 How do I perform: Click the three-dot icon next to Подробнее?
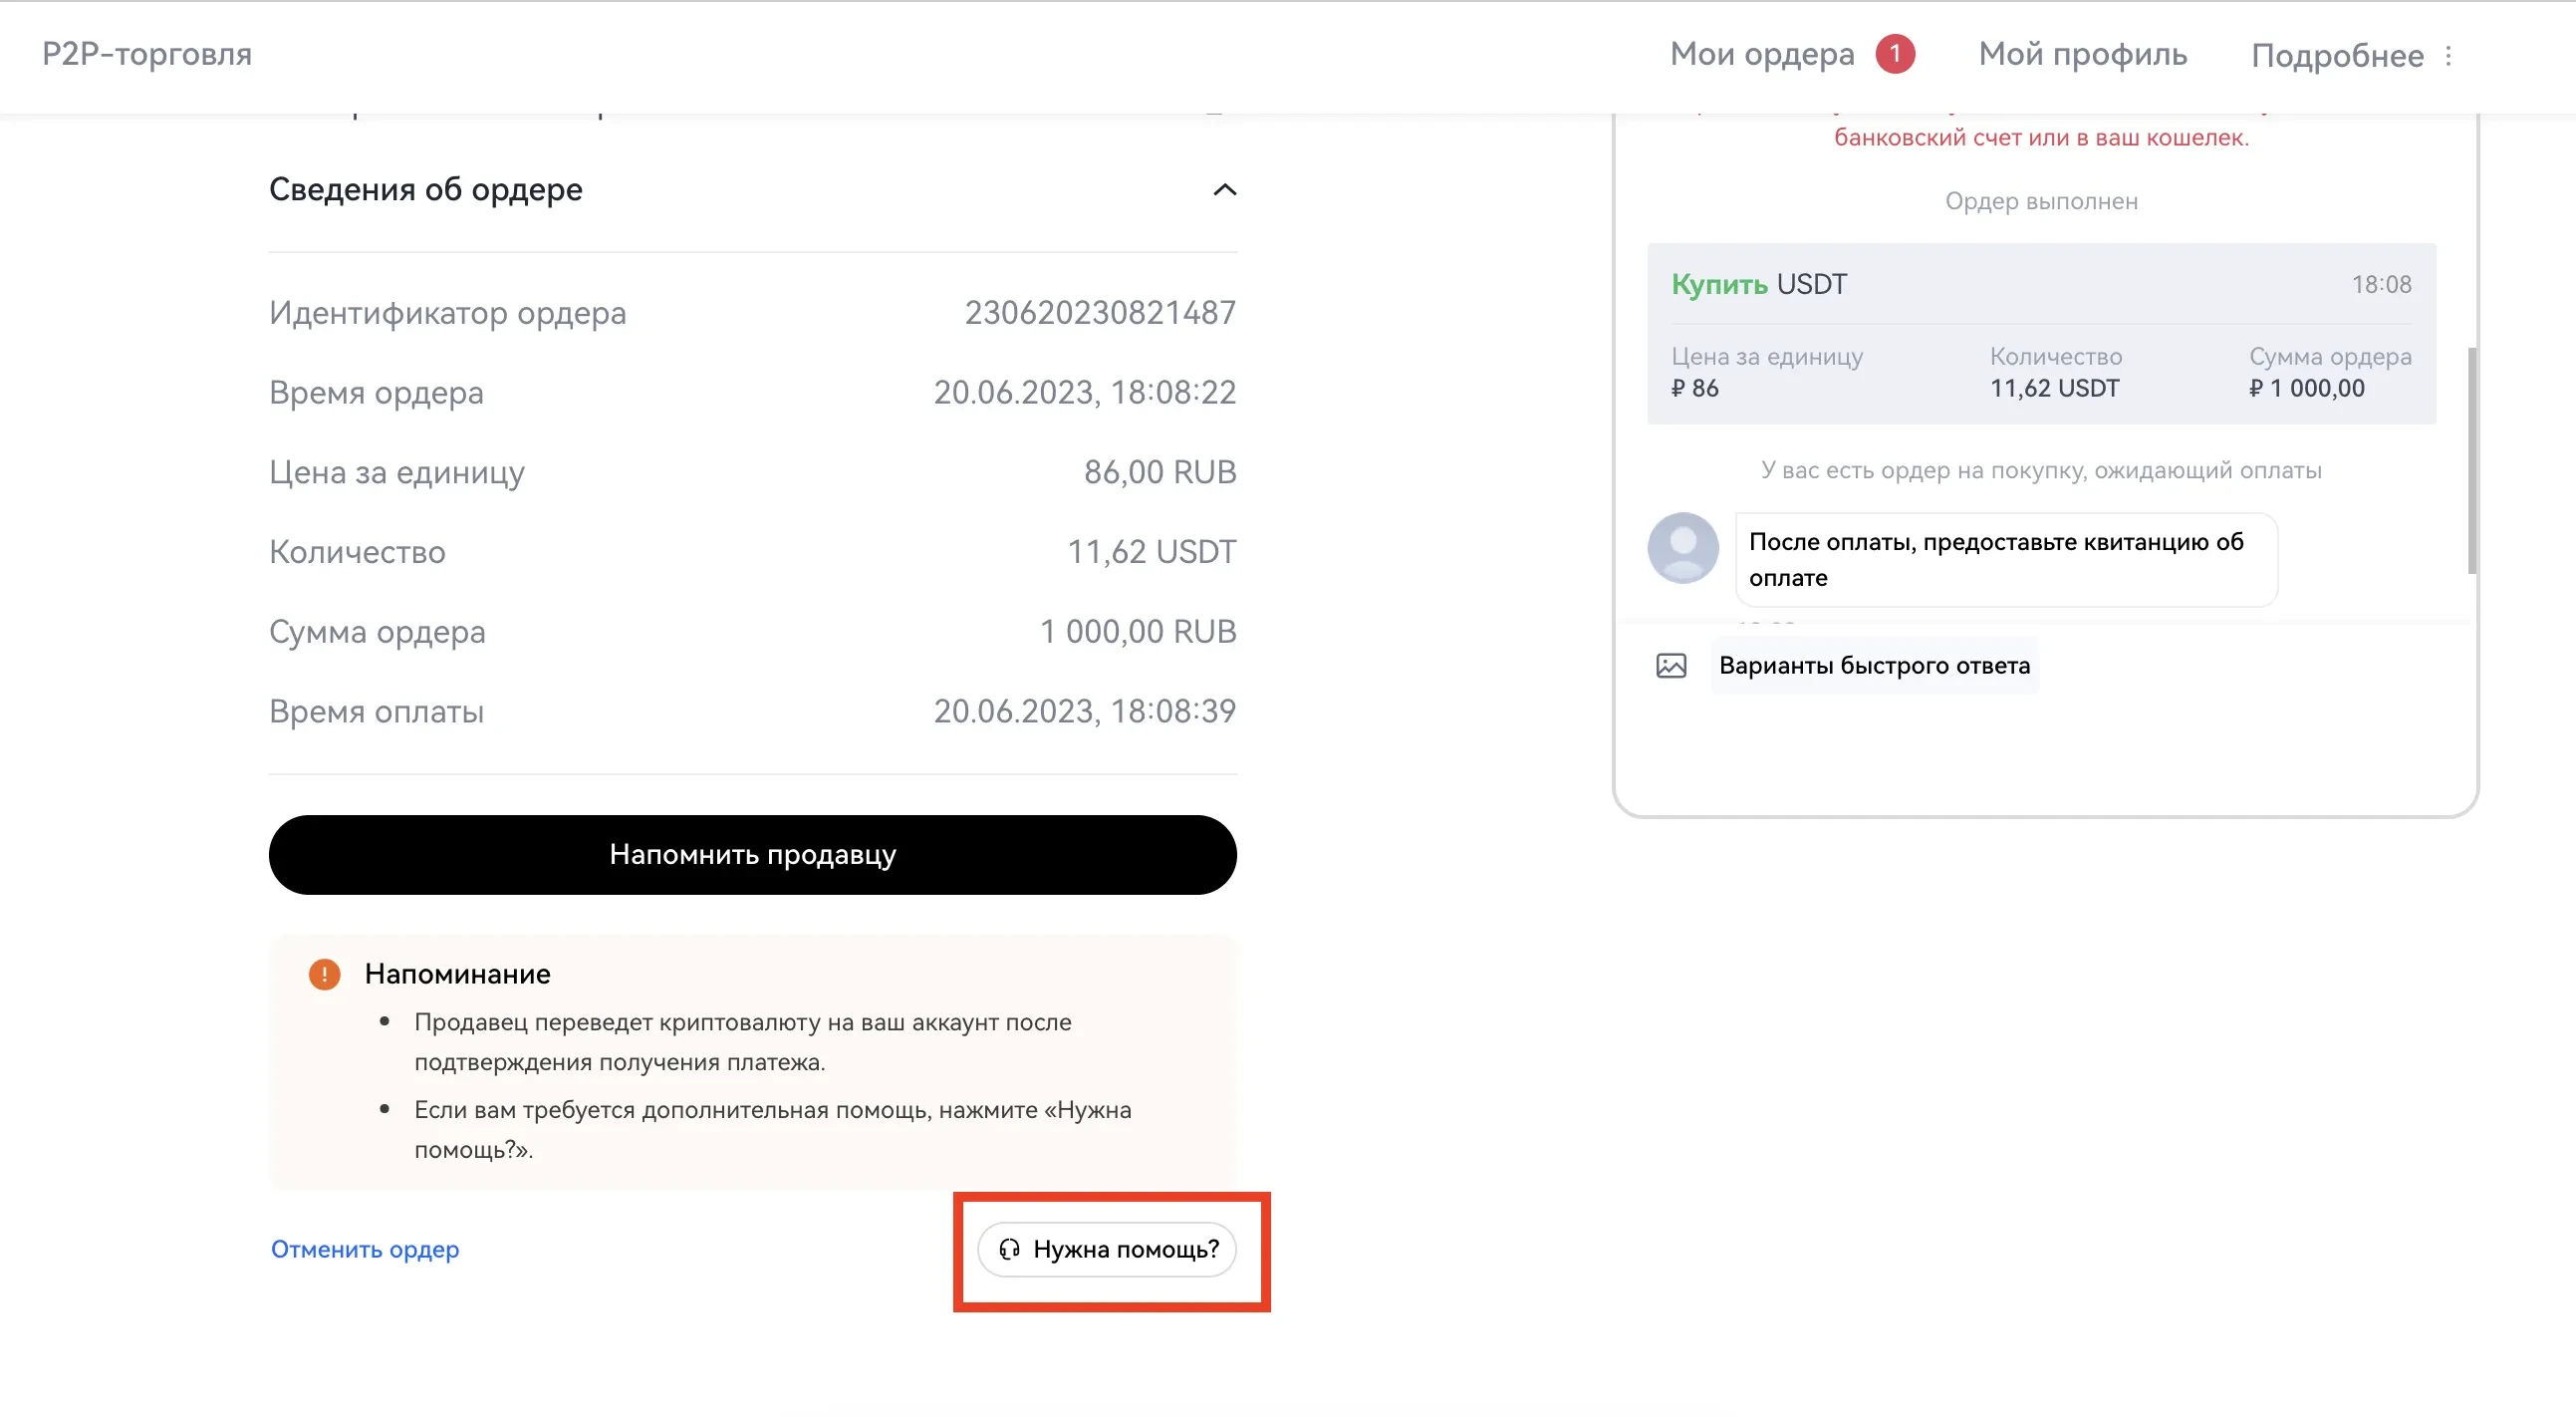(x=2448, y=56)
